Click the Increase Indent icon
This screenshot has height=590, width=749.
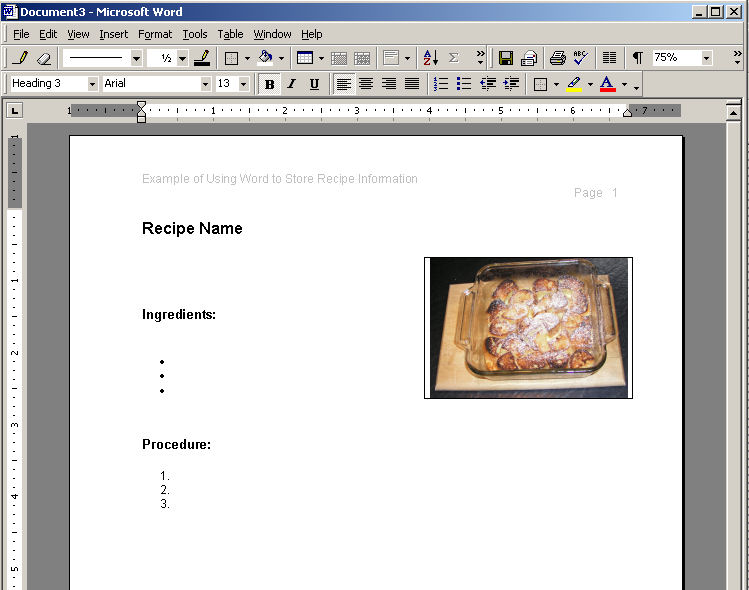pos(511,84)
